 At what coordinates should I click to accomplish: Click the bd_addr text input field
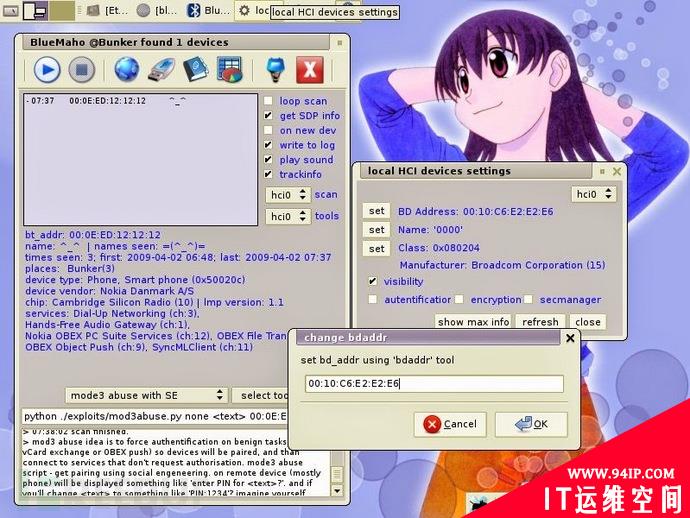coord(434,384)
